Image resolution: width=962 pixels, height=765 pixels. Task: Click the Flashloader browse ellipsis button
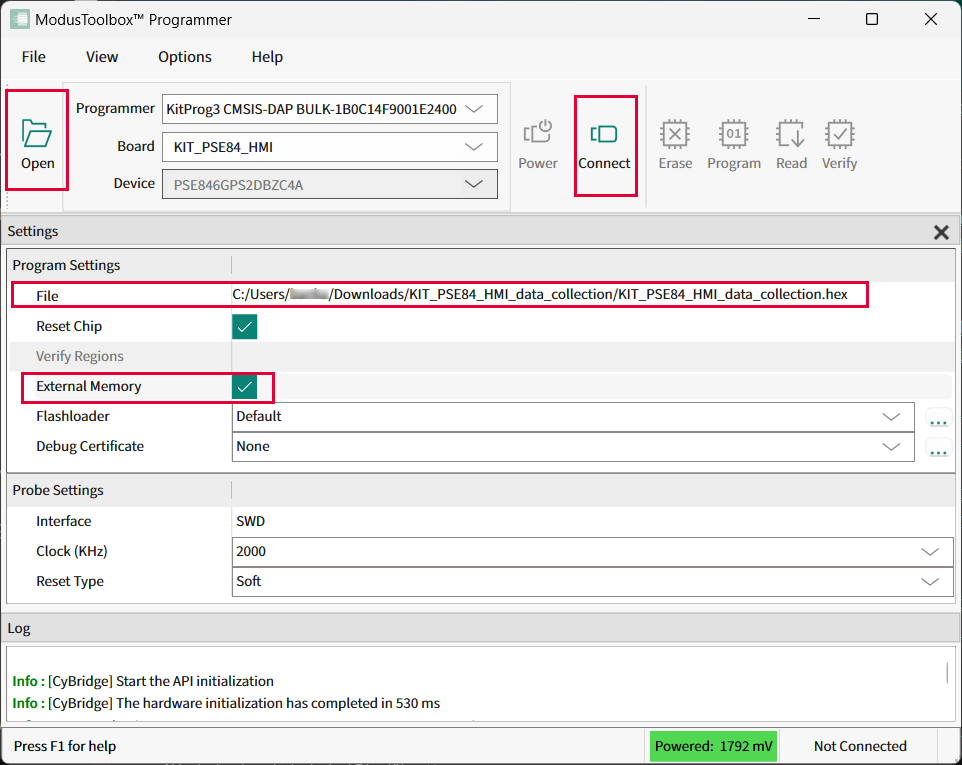(938, 419)
